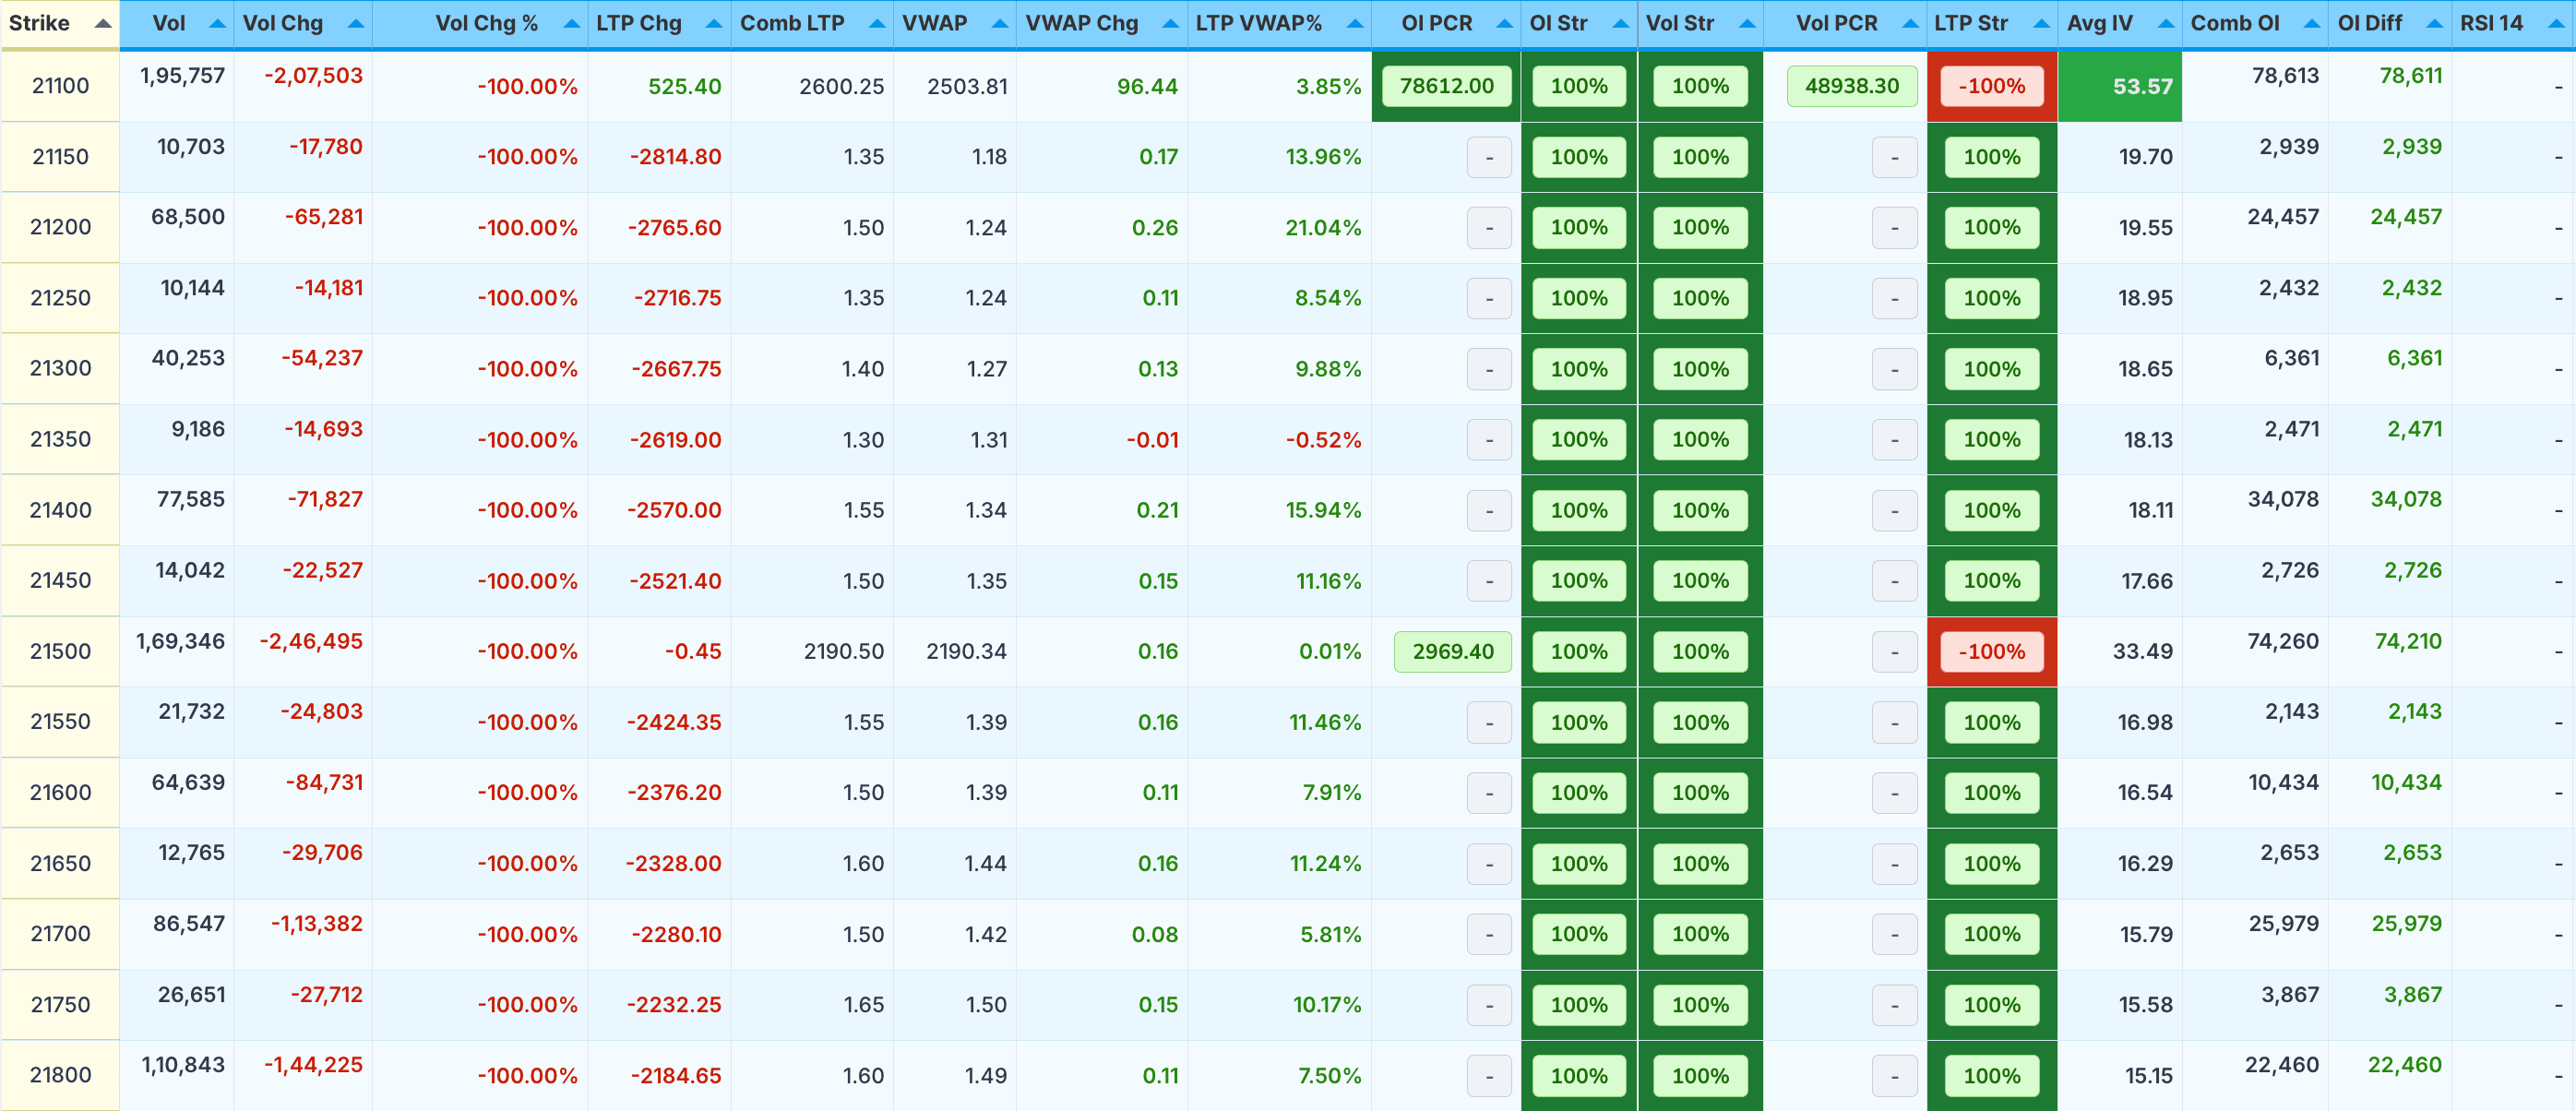2576x1111 pixels.
Task: Click Vol Chg value -2,46,495
Action: [x=311, y=642]
